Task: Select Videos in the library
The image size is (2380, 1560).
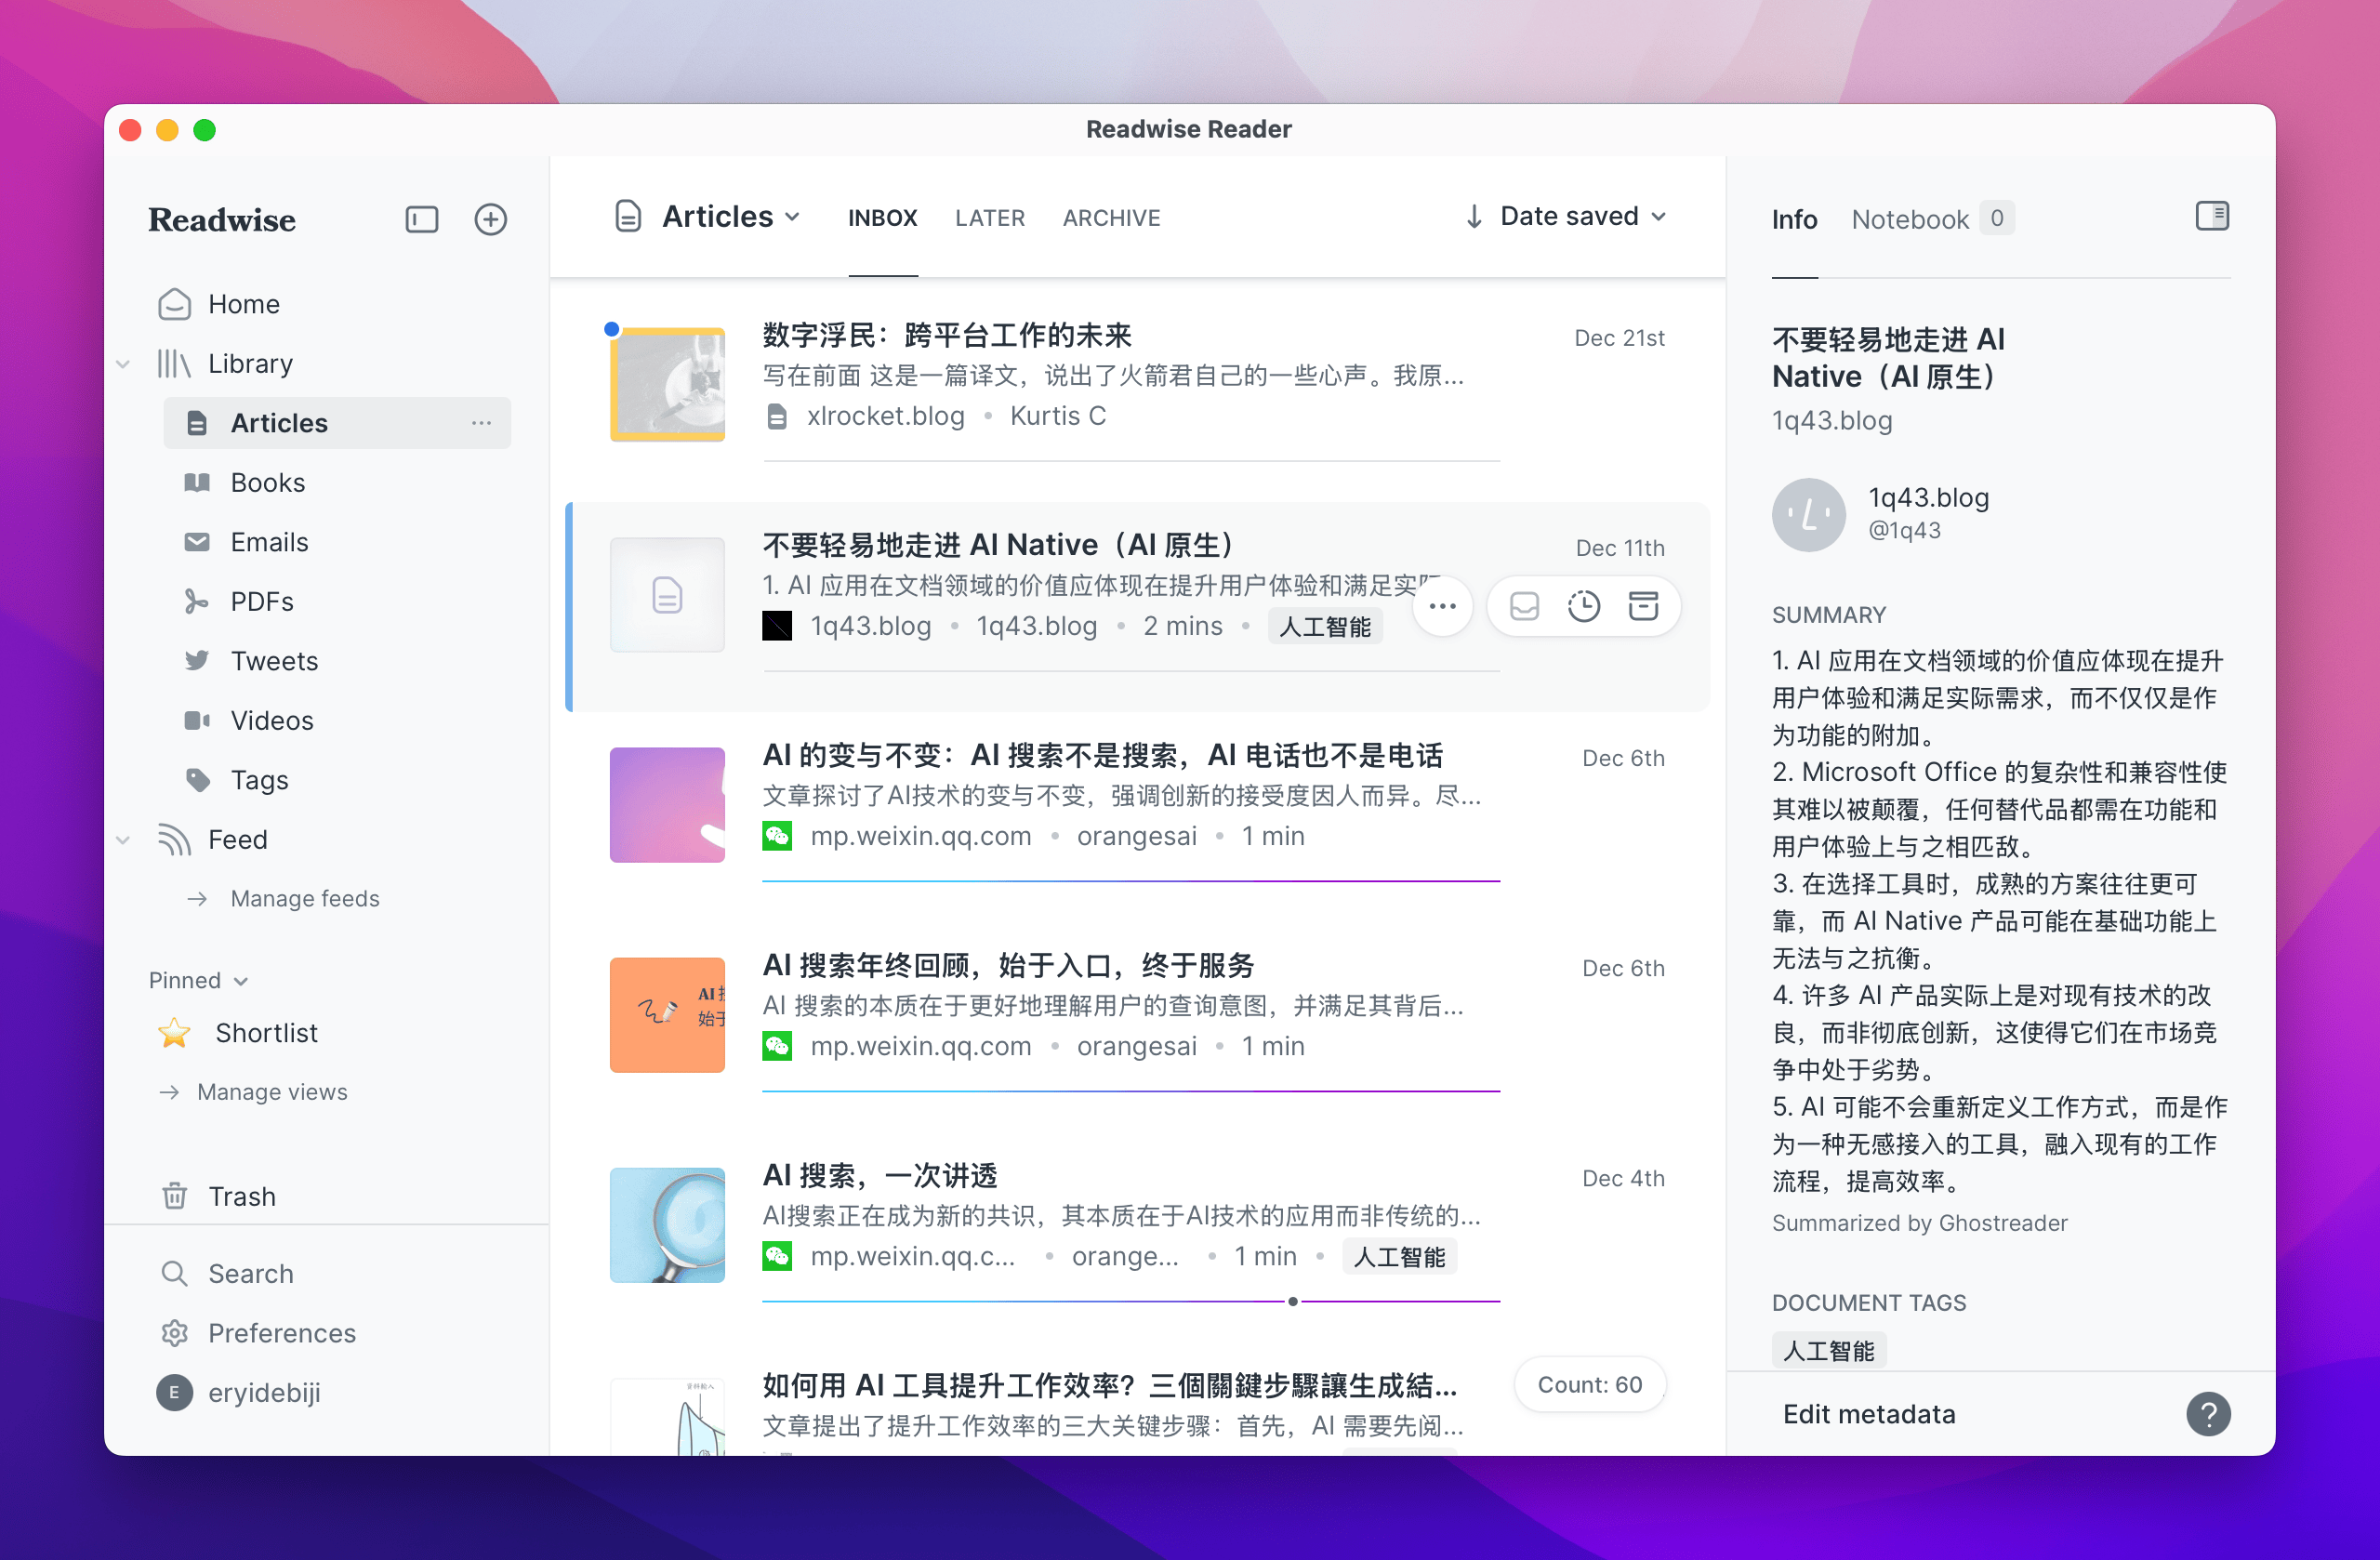Action: [x=271, y=721]
